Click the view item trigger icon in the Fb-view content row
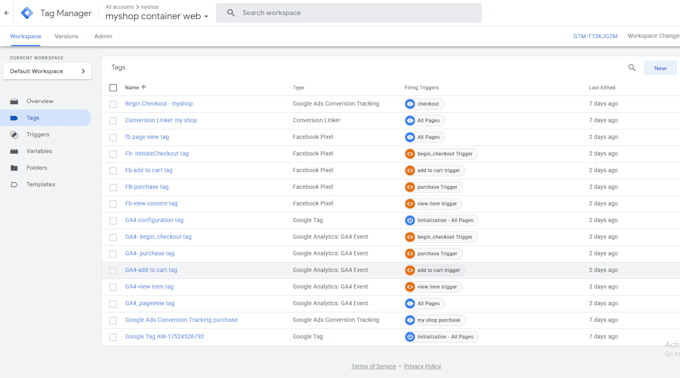Viewport: 680px width, 378px height. [410, 204]
